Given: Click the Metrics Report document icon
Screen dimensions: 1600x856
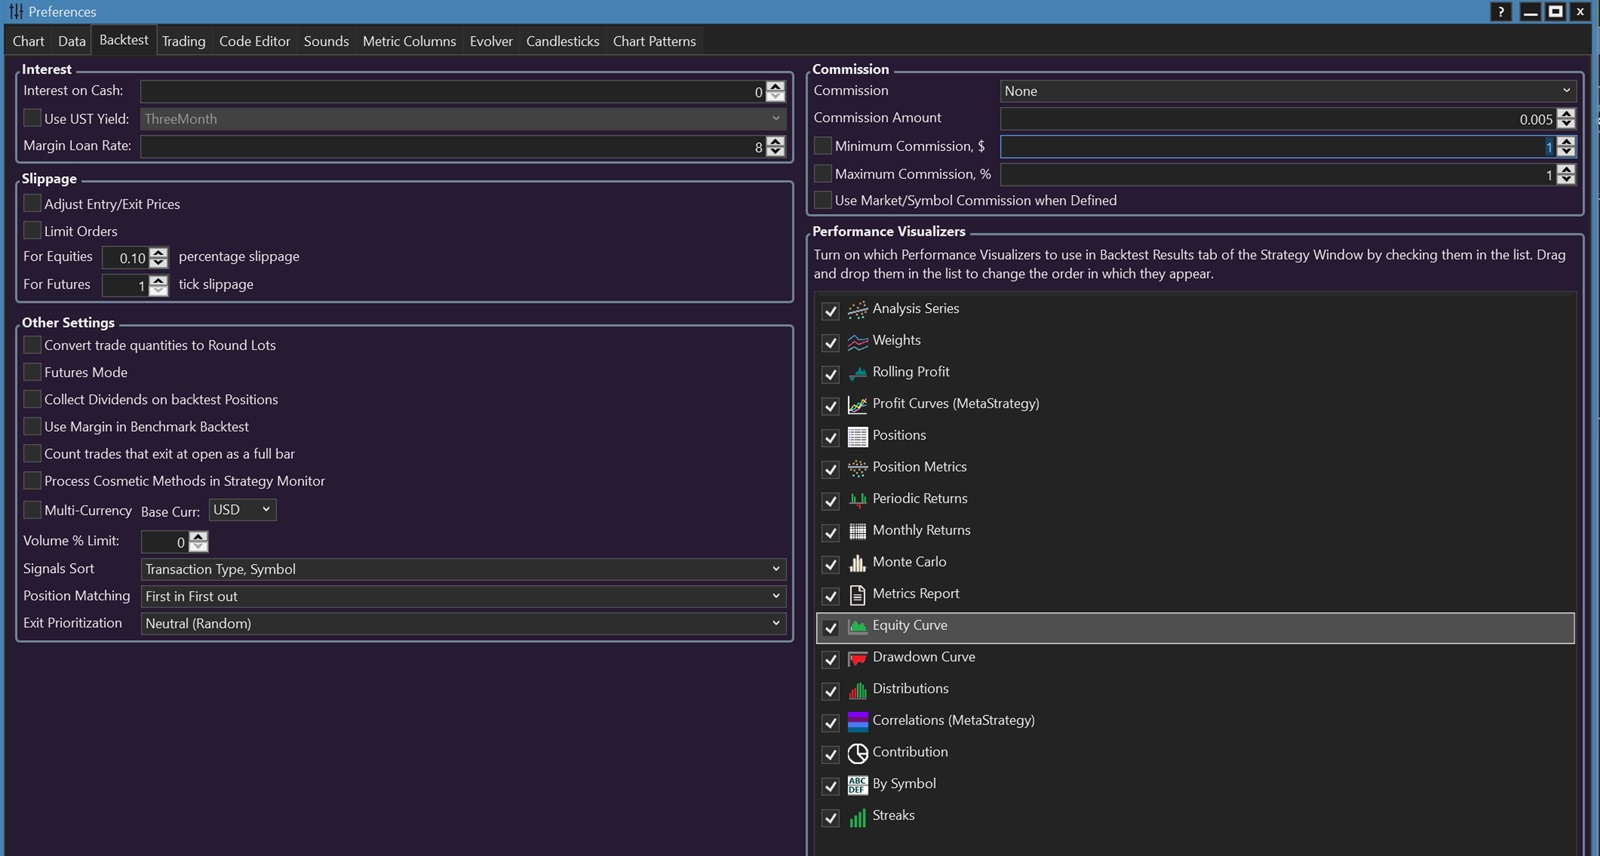Looking at the screenshot, I should click(x=857, y=595).
